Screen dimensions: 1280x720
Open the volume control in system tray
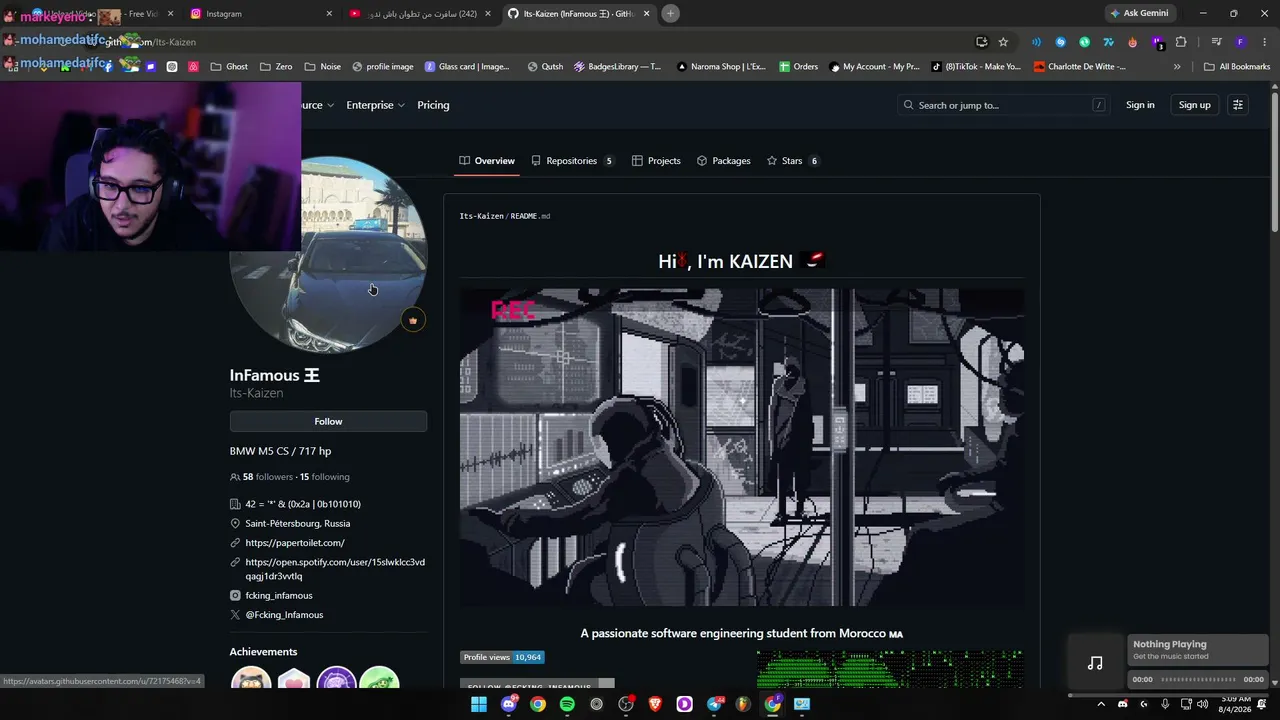coord(1205,704)
